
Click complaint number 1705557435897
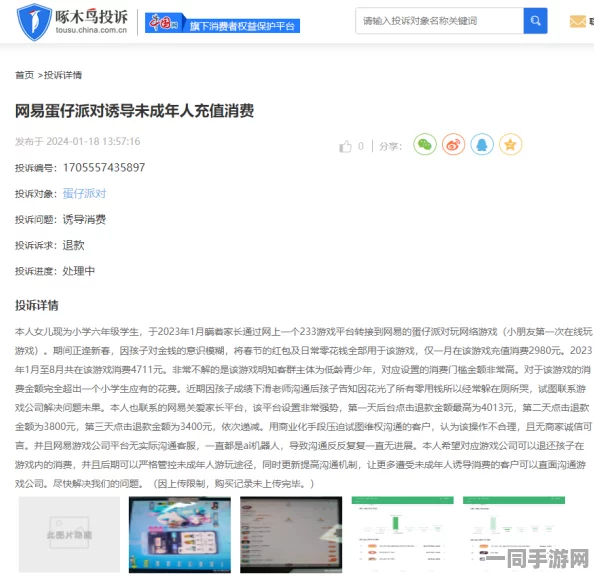point(104,167)
